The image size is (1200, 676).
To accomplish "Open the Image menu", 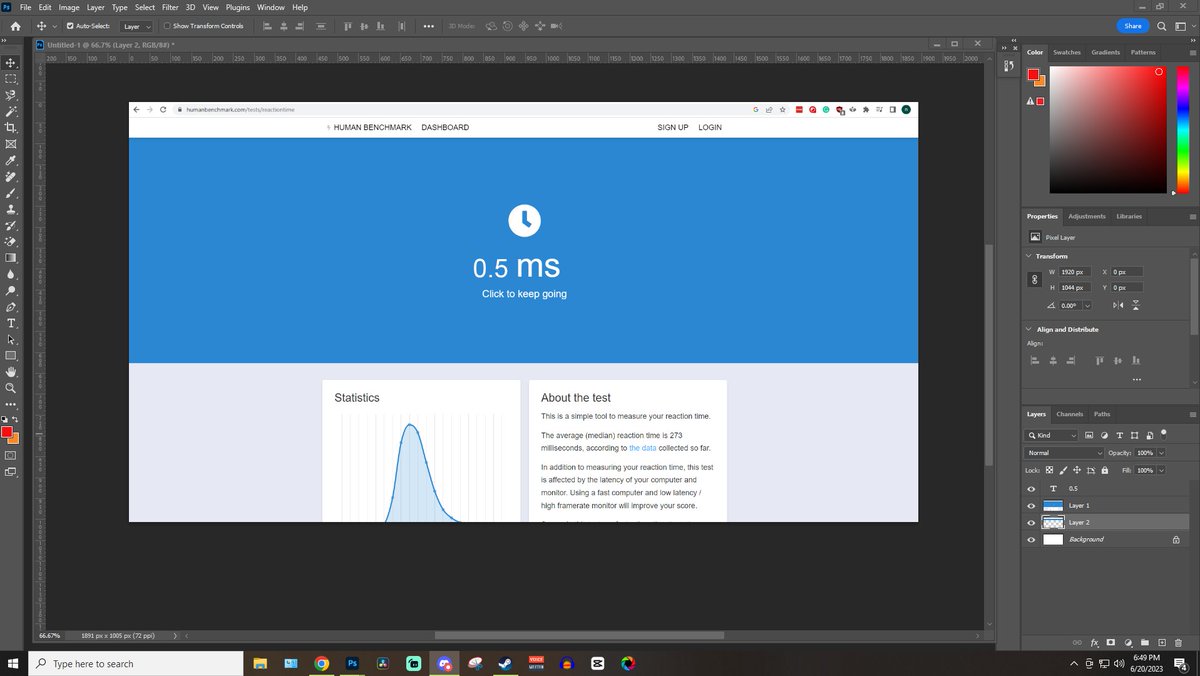I will pos(69,7).
